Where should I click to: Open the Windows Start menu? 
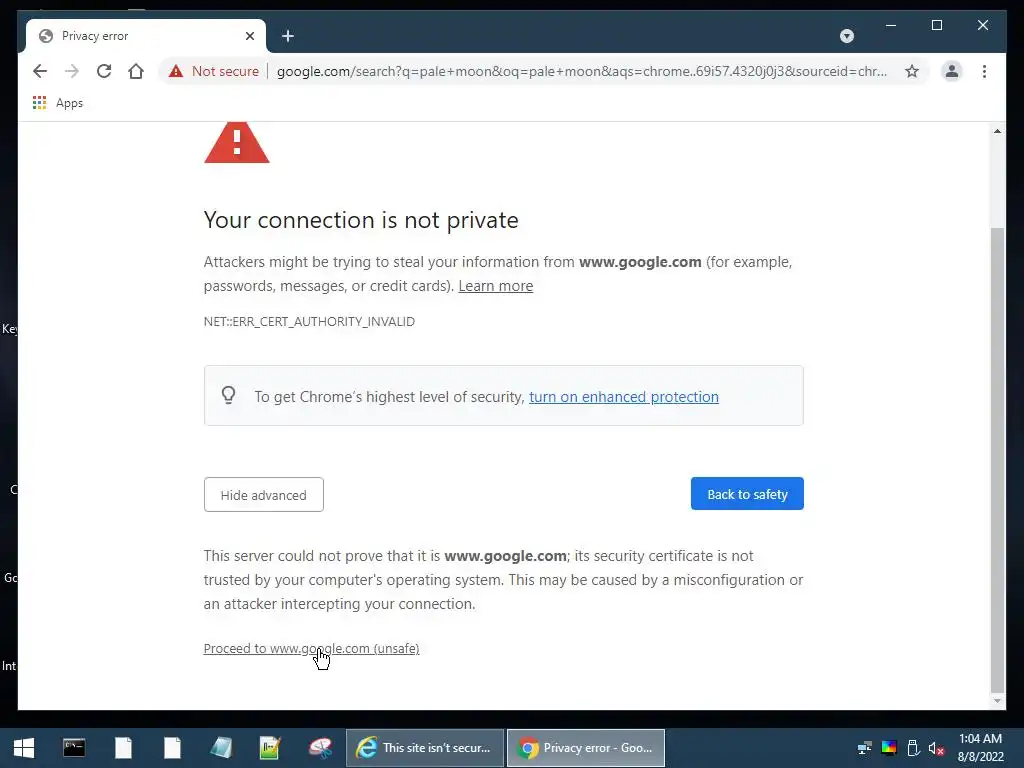point(24,748)
